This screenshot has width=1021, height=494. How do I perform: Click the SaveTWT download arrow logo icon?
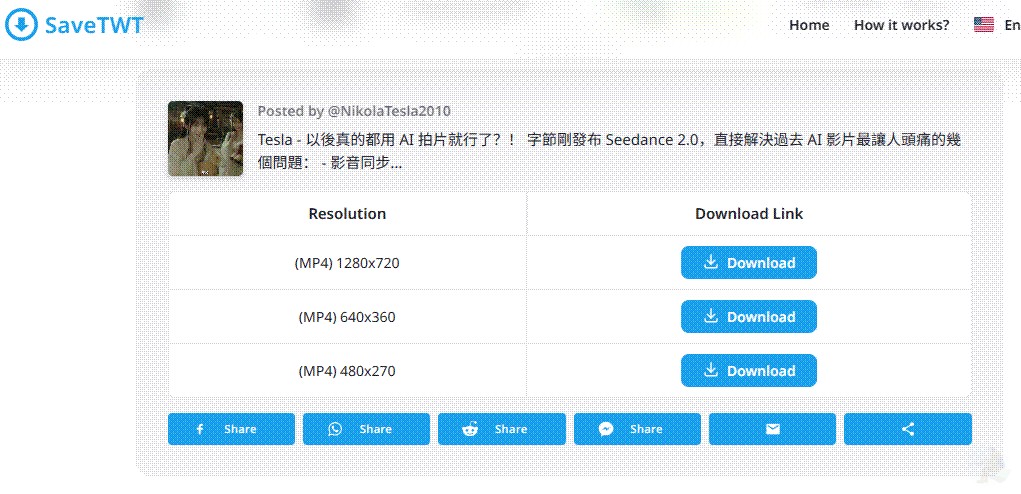pos(21,25)
